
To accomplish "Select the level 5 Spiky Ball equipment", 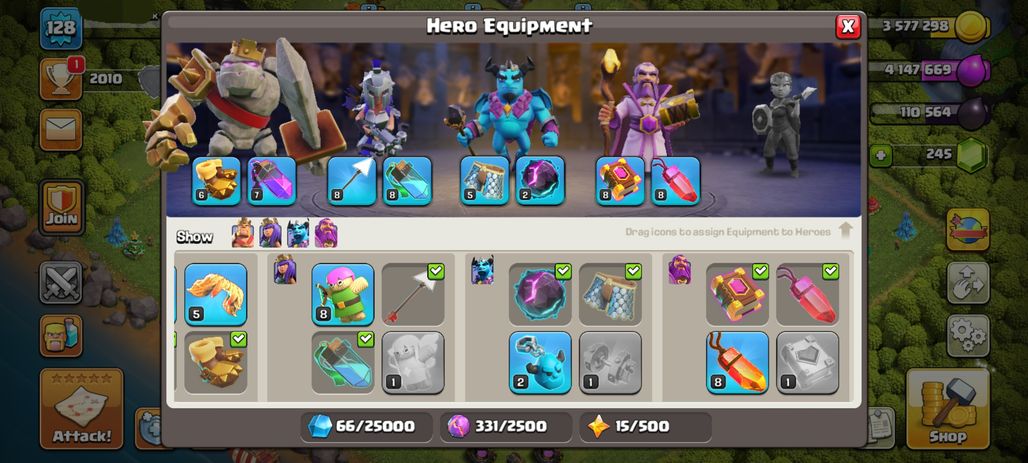I will (x=216, y=294).
